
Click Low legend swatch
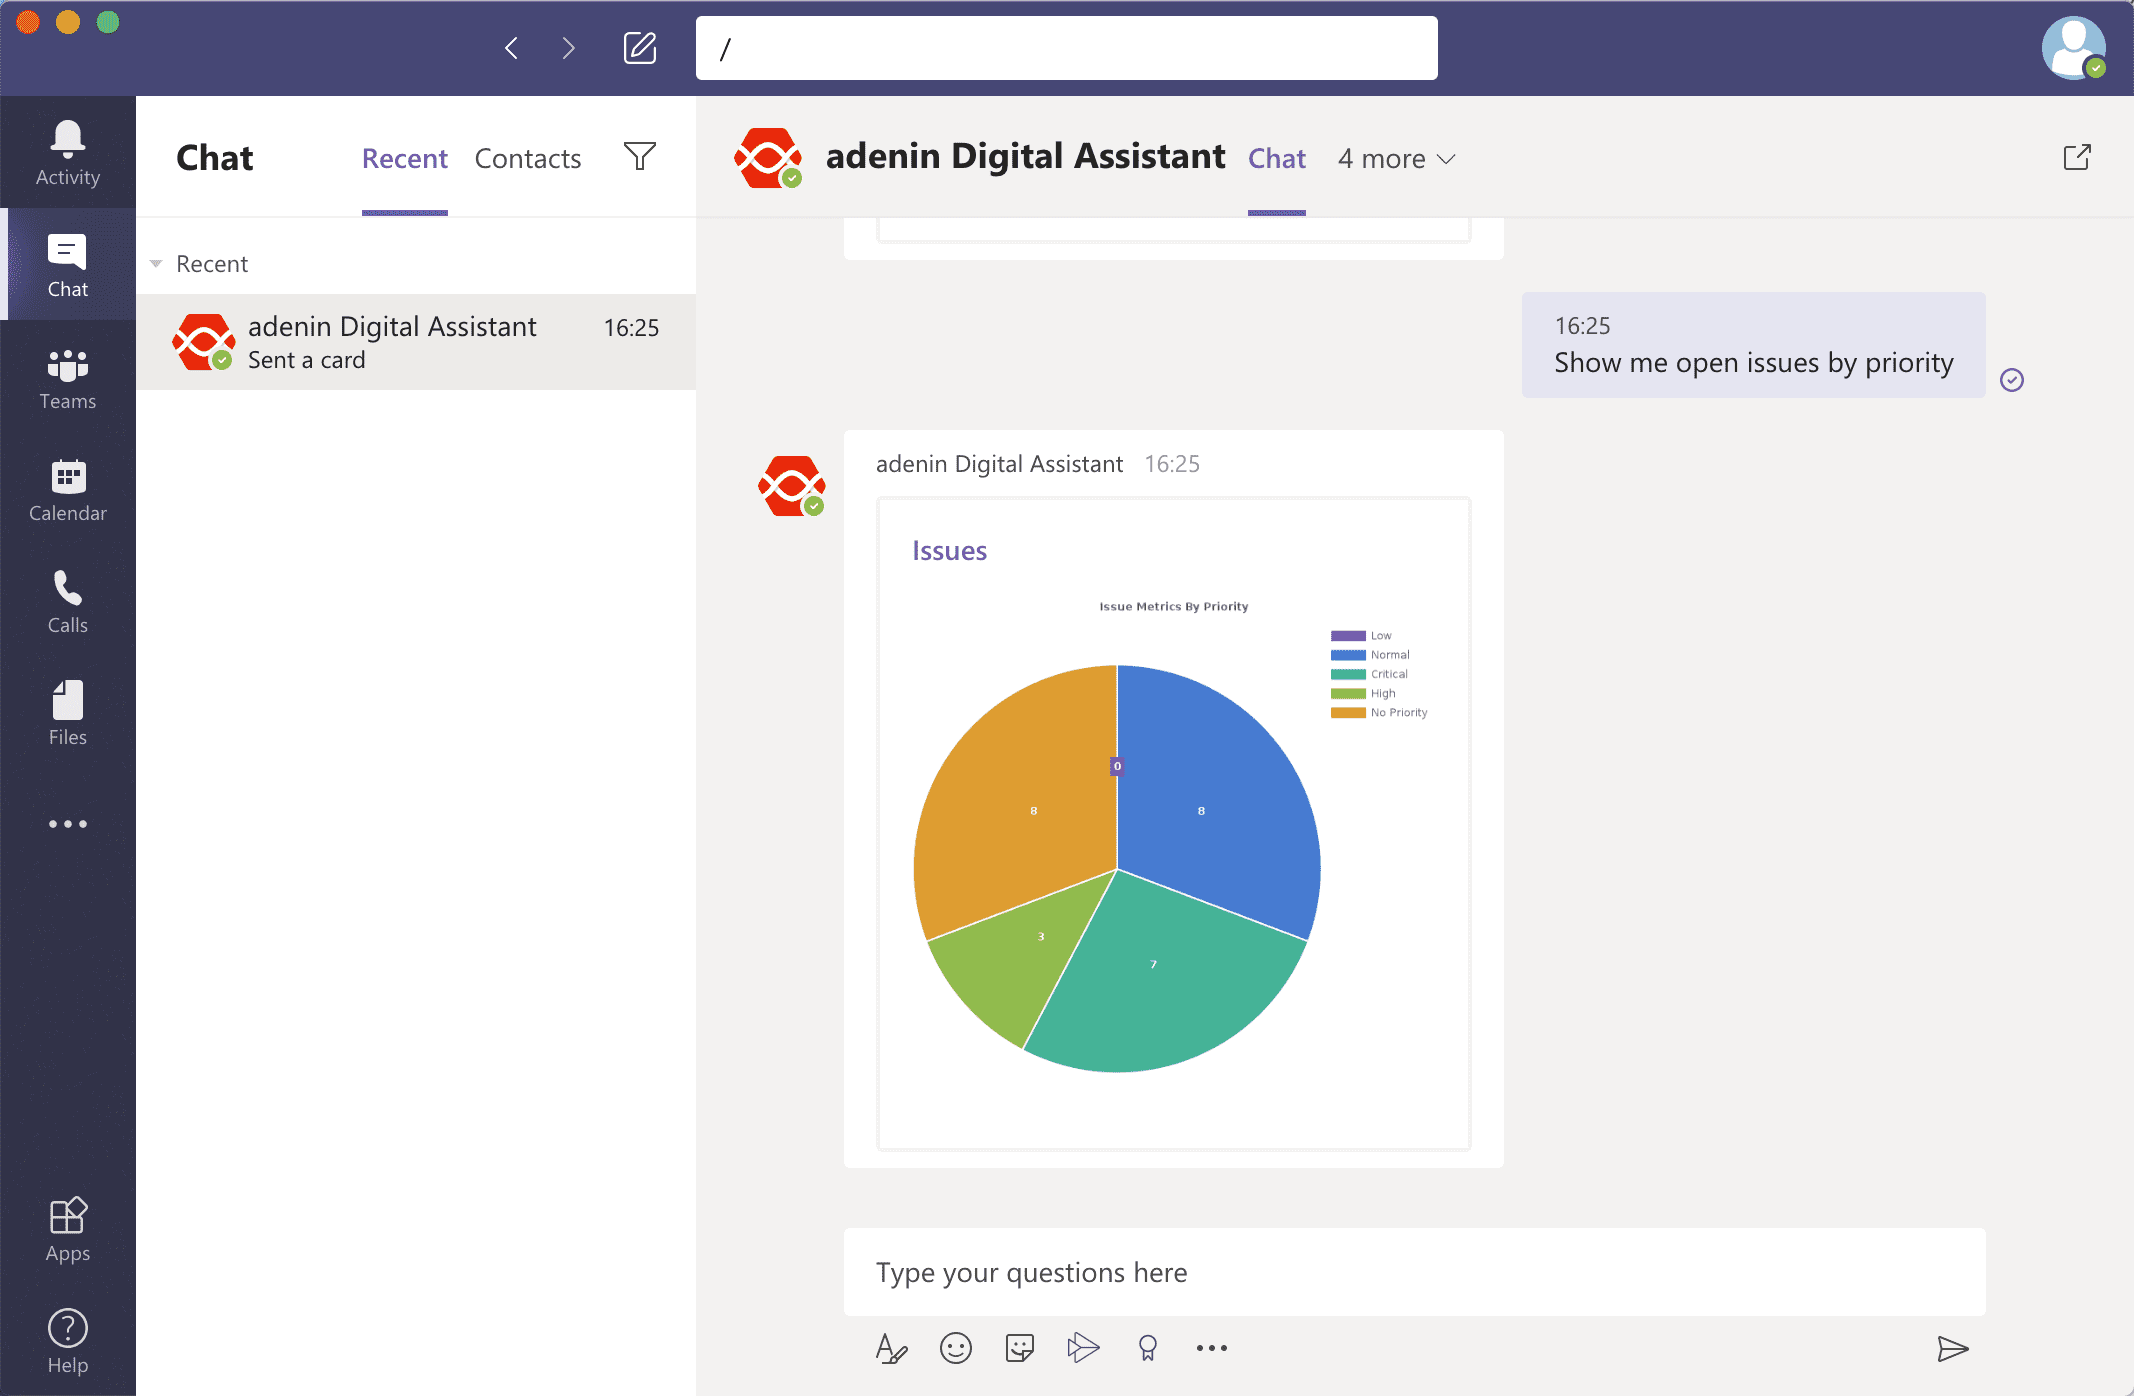[1348, 636]
